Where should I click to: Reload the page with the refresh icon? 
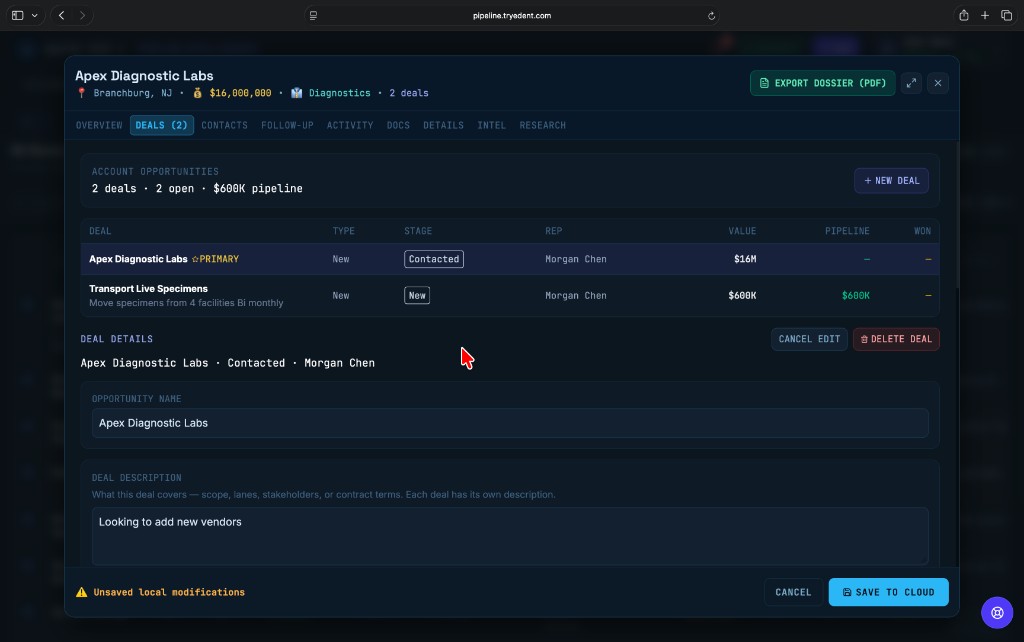coord(711,16)
